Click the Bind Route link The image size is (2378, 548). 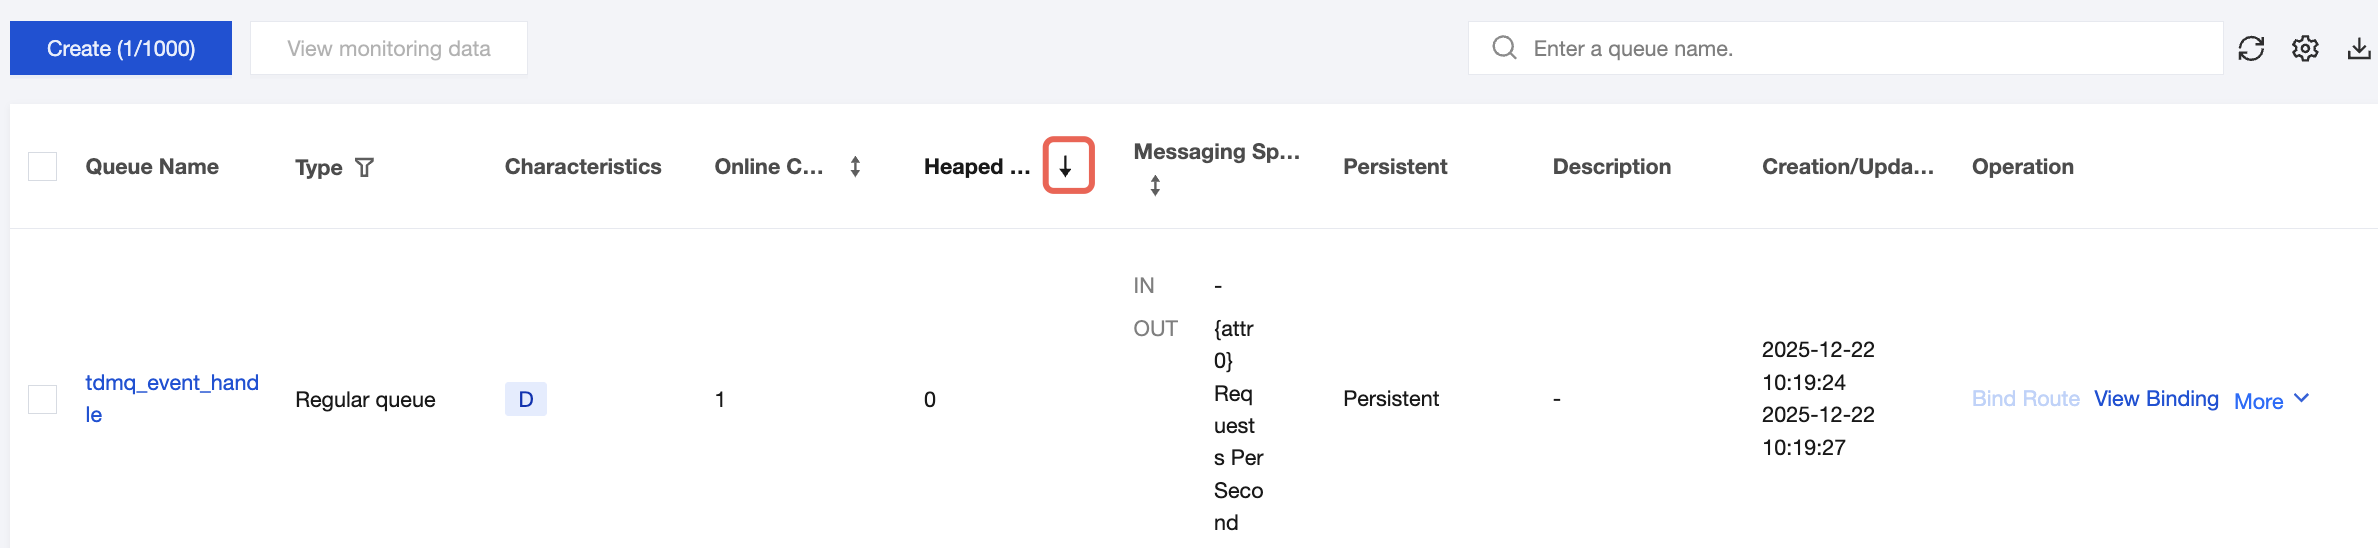coord(2025,399)
